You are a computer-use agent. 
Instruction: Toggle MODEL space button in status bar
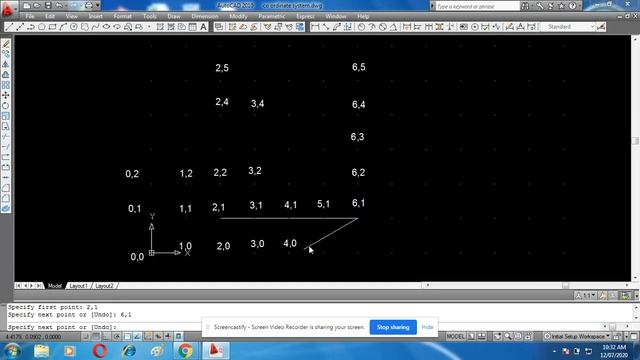[x=455, y=337]
